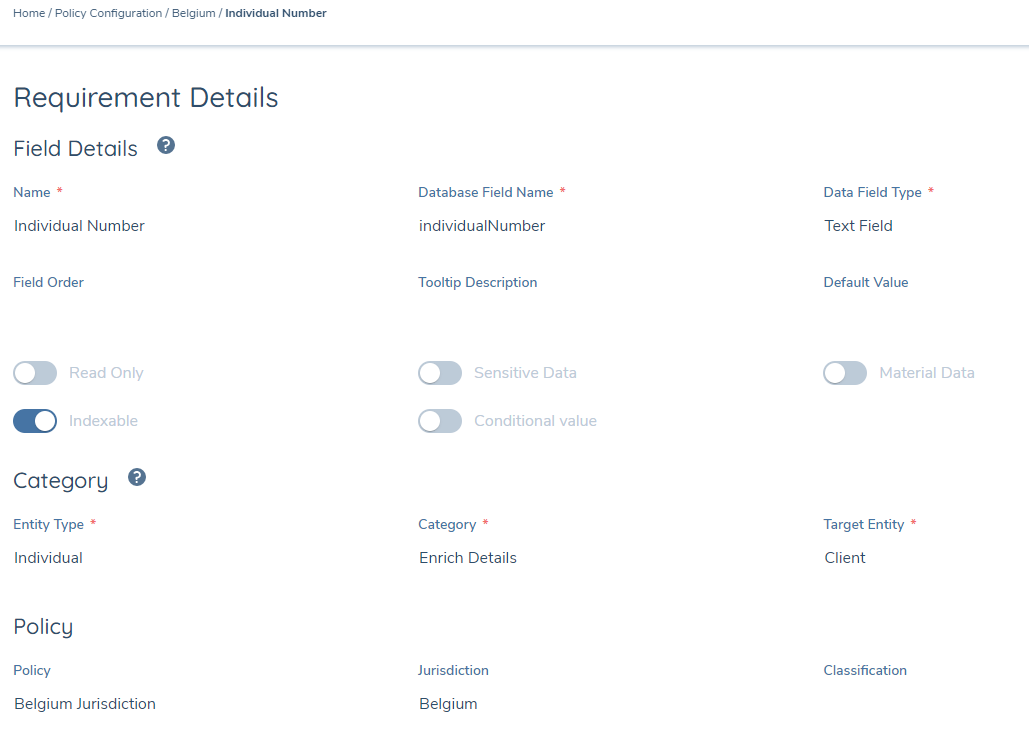Viewport: 1029px width, 739px height.
Task: Click the Jurisdiction field showing Belgium
Action: point(600,704)
